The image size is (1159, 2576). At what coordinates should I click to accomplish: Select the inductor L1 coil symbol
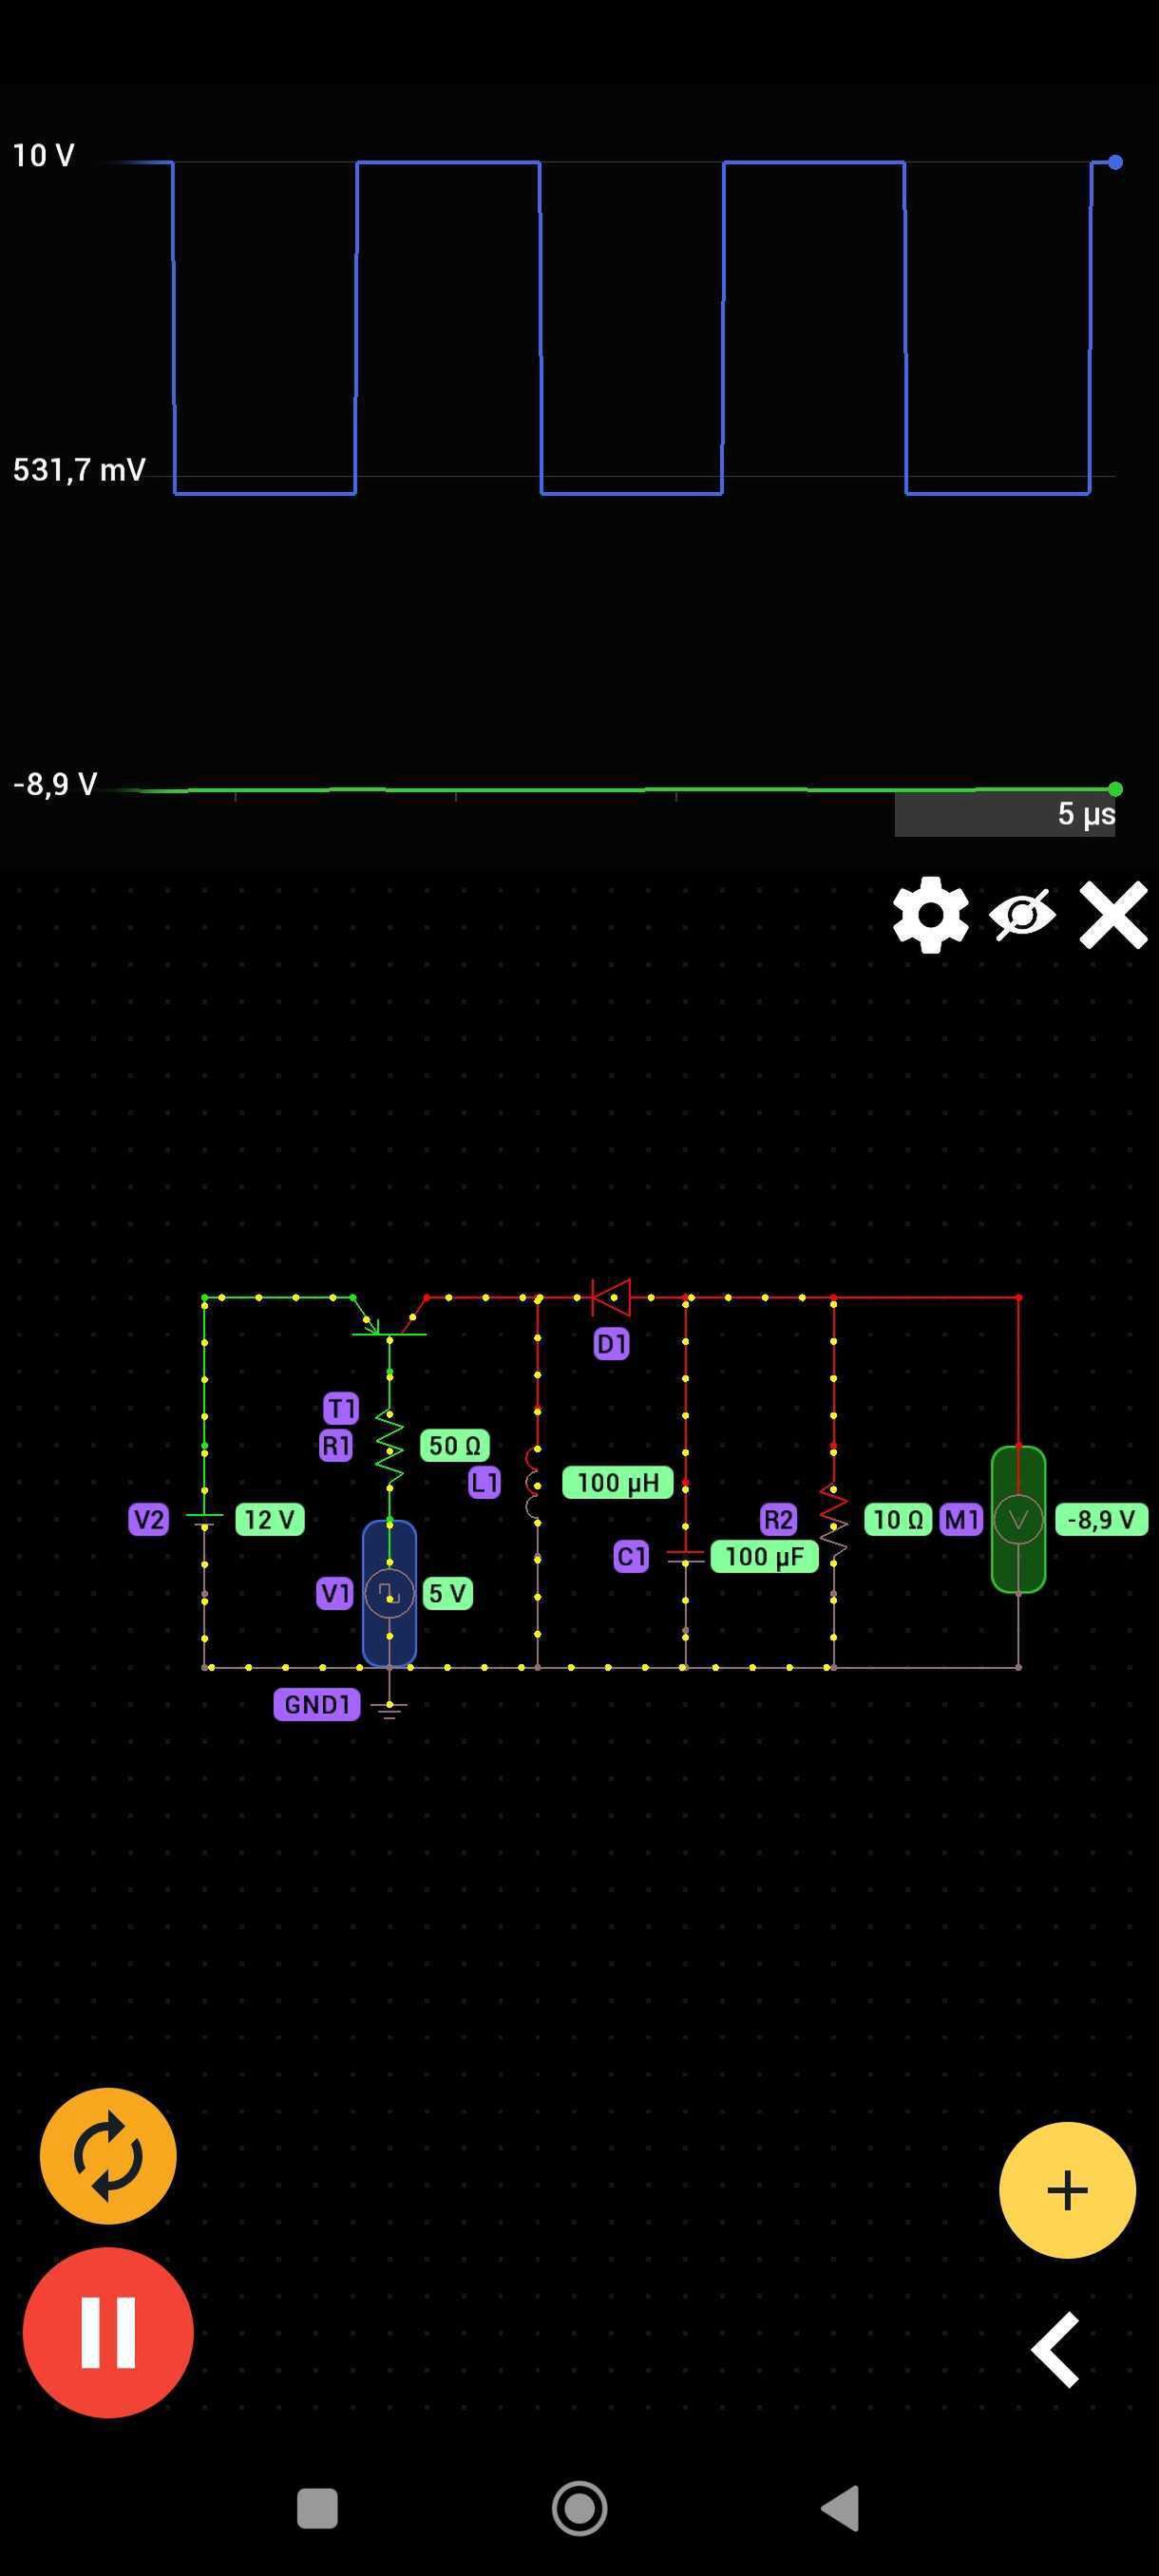[x=533, y=1483]
